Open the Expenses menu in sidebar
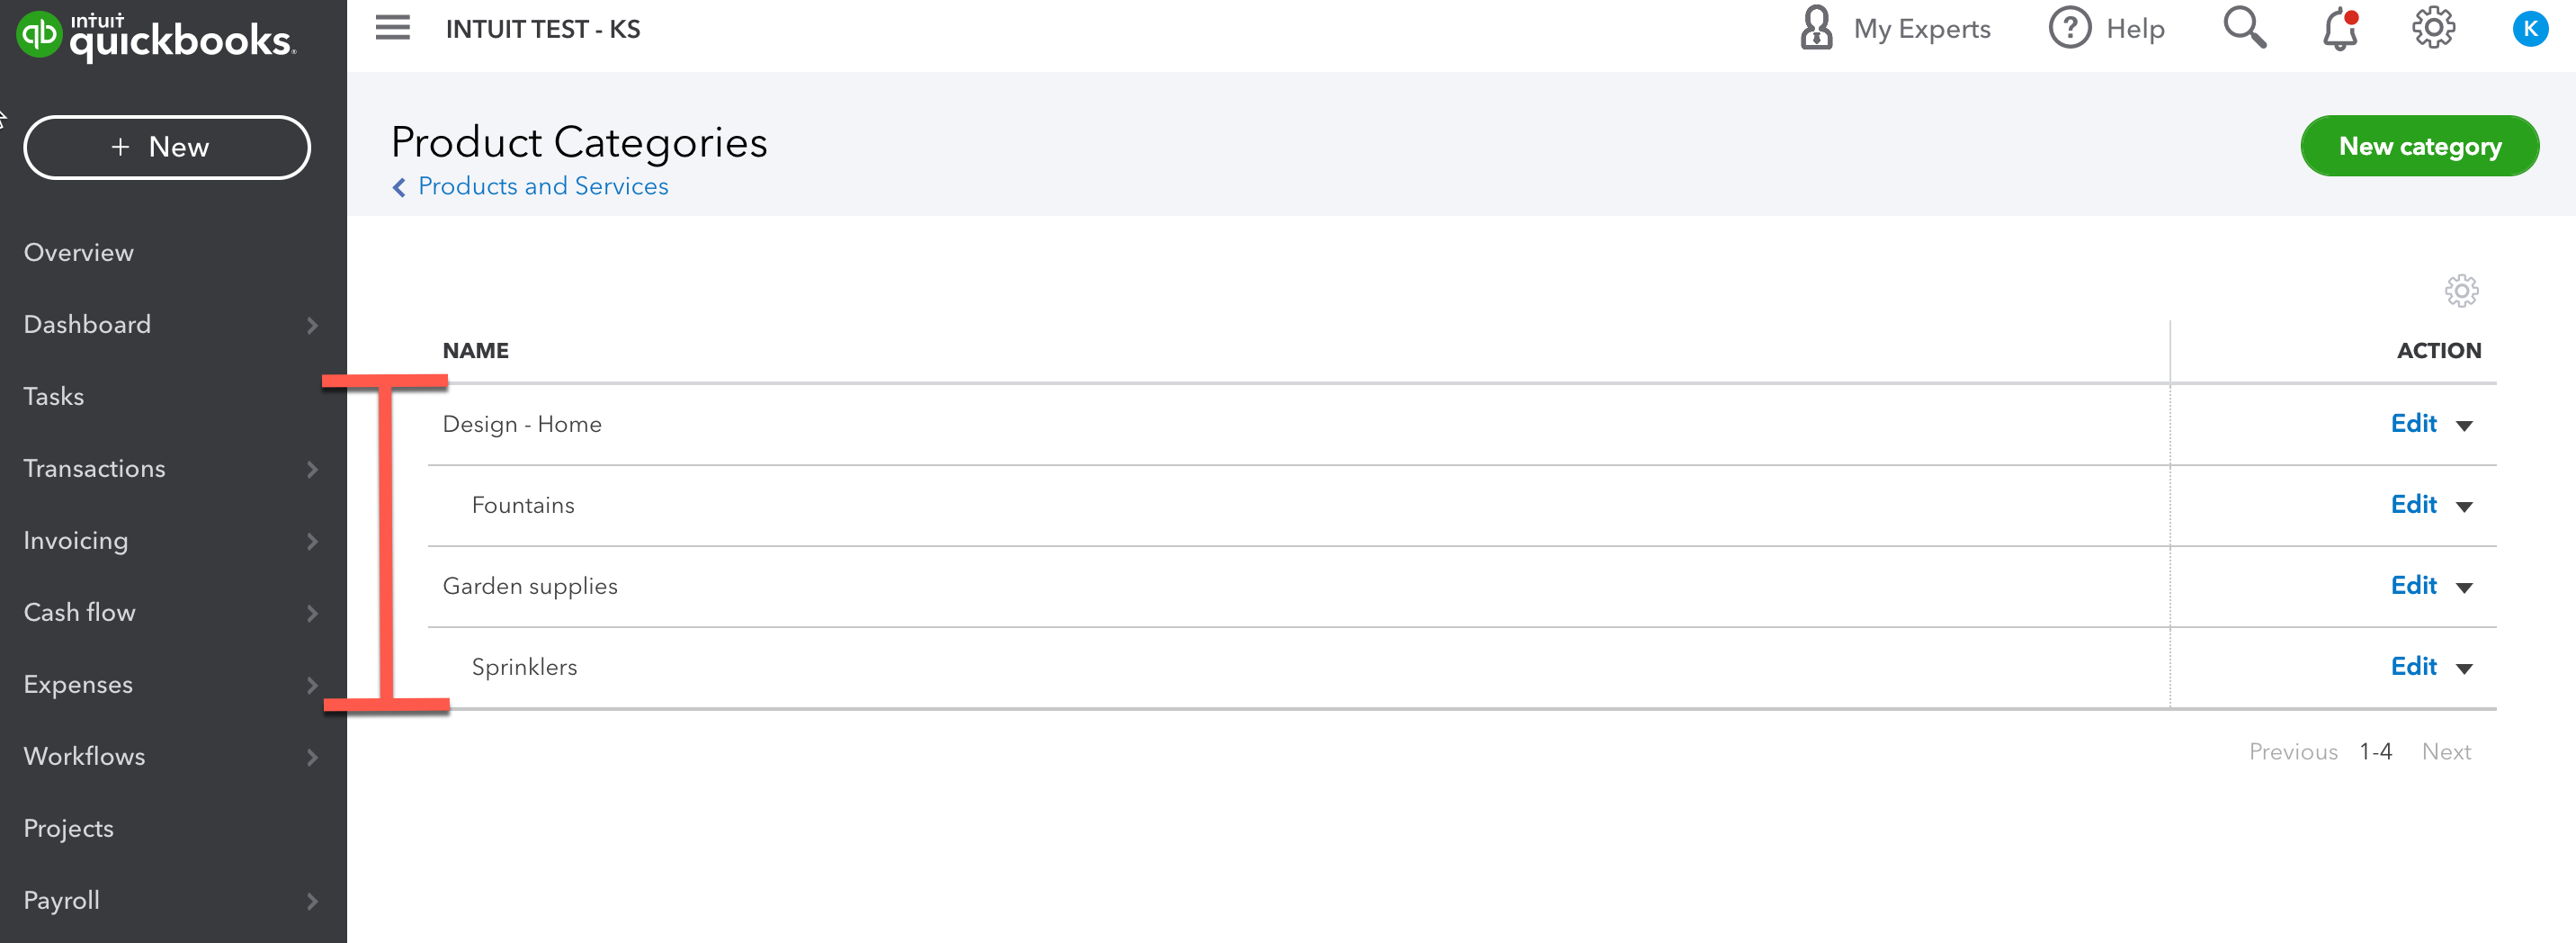The height and width of the screenshot is (943, 2576). point(78,684)
